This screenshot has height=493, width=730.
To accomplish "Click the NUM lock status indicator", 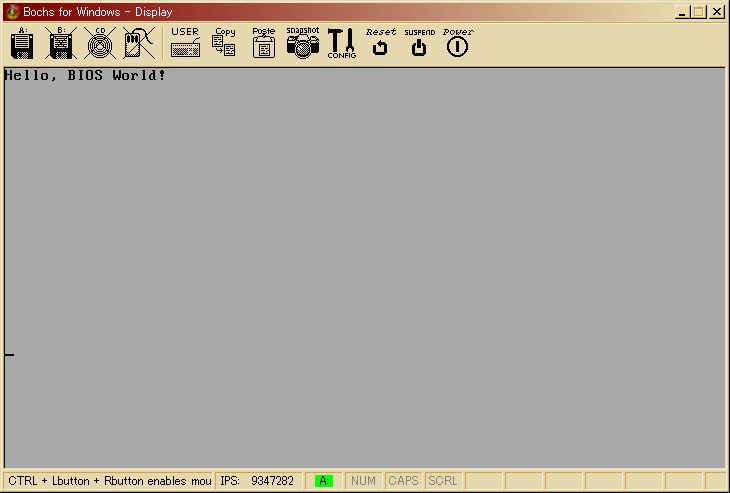I will pyautogui.click(x=363, y=480).
